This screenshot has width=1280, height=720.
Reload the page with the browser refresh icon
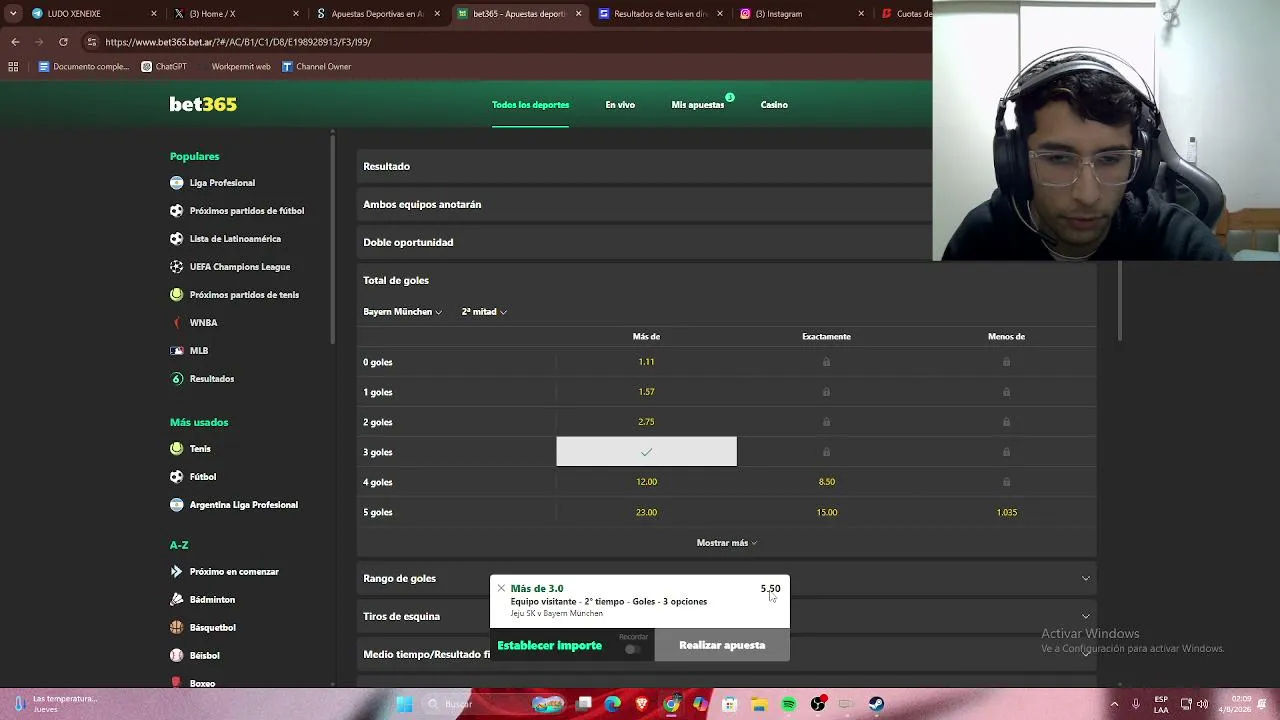(x=63, y=42)
